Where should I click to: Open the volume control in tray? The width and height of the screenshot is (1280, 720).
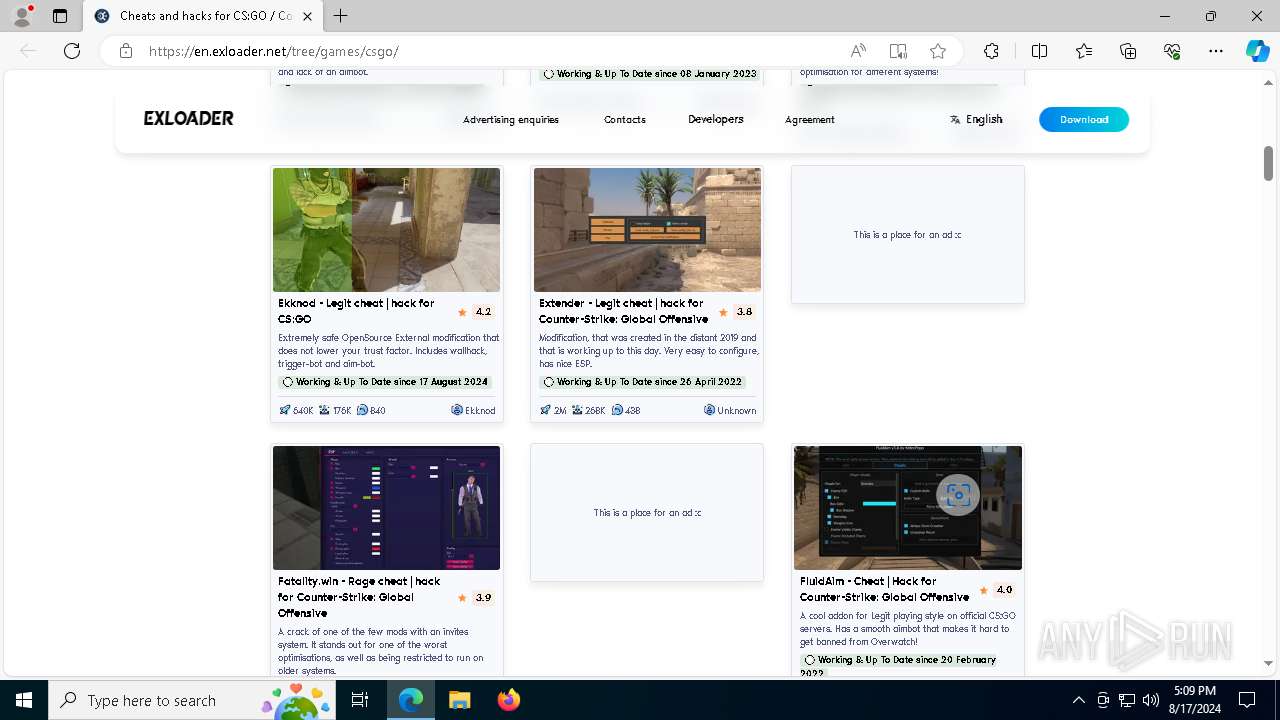(1151, 700)
